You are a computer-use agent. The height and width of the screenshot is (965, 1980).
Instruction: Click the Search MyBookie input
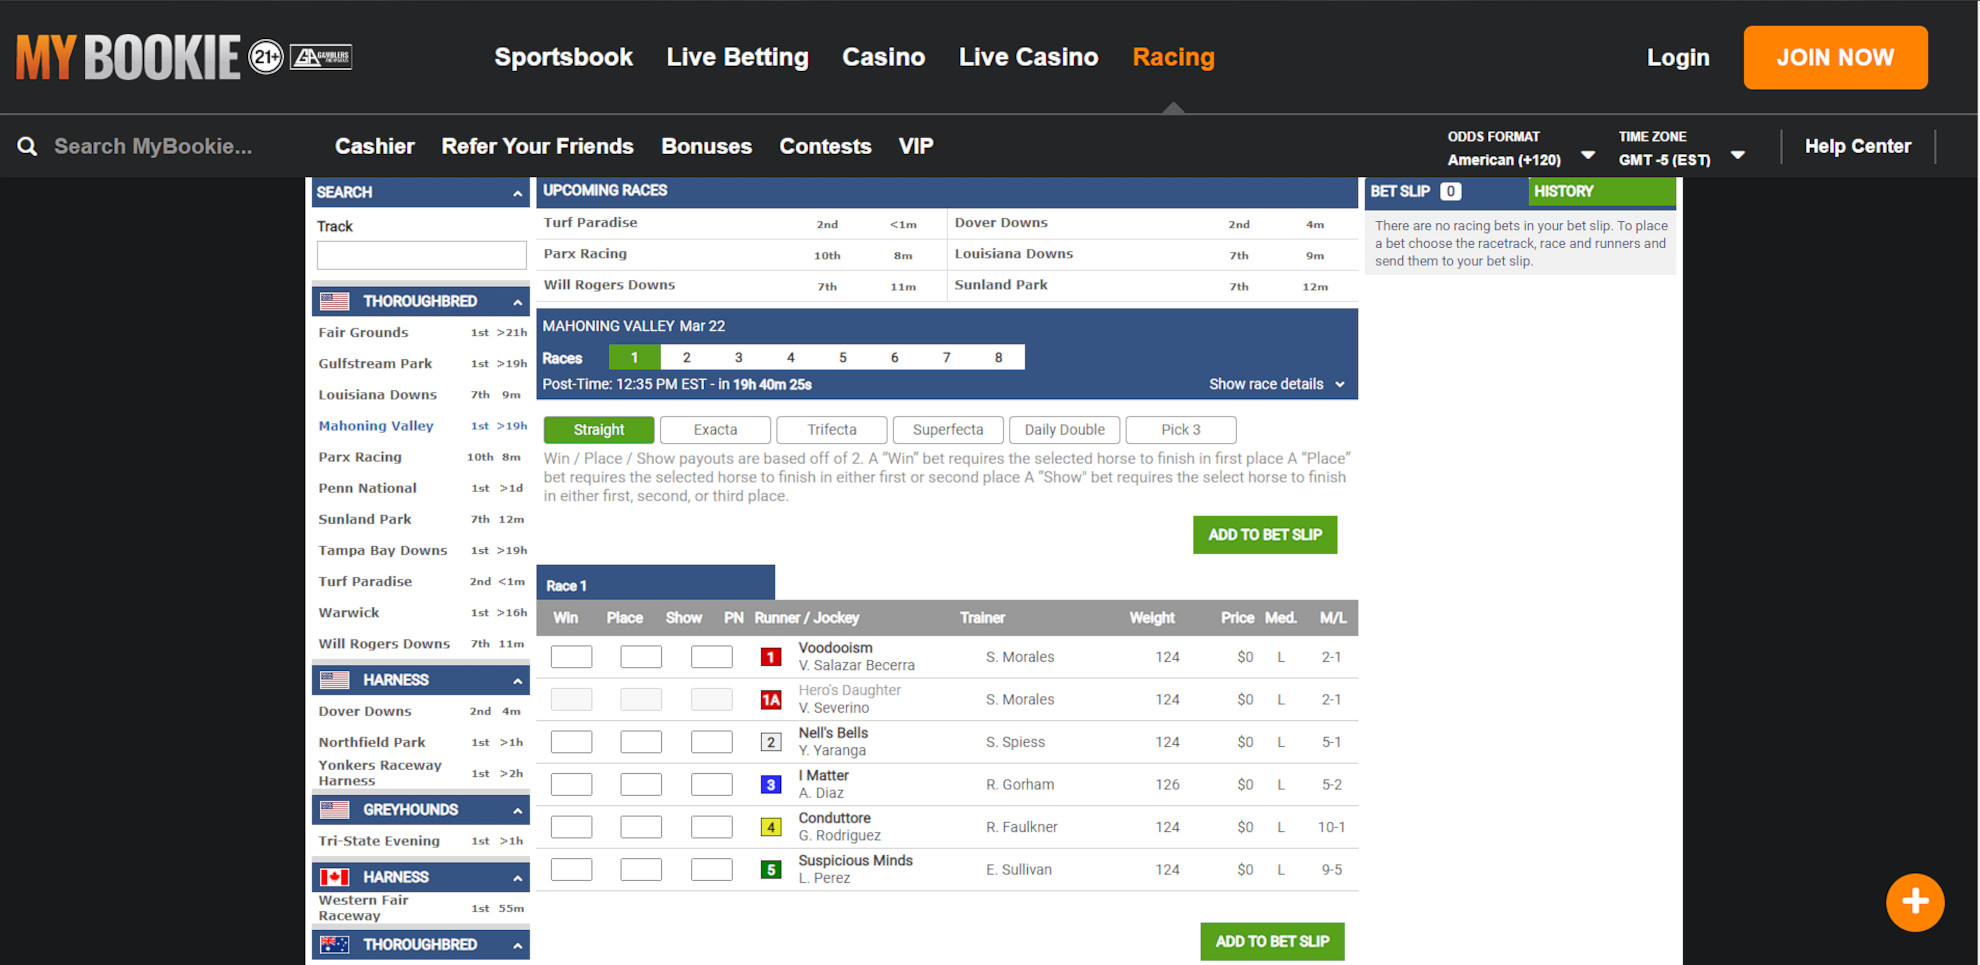pyautogui.click(x=153, y=146)
